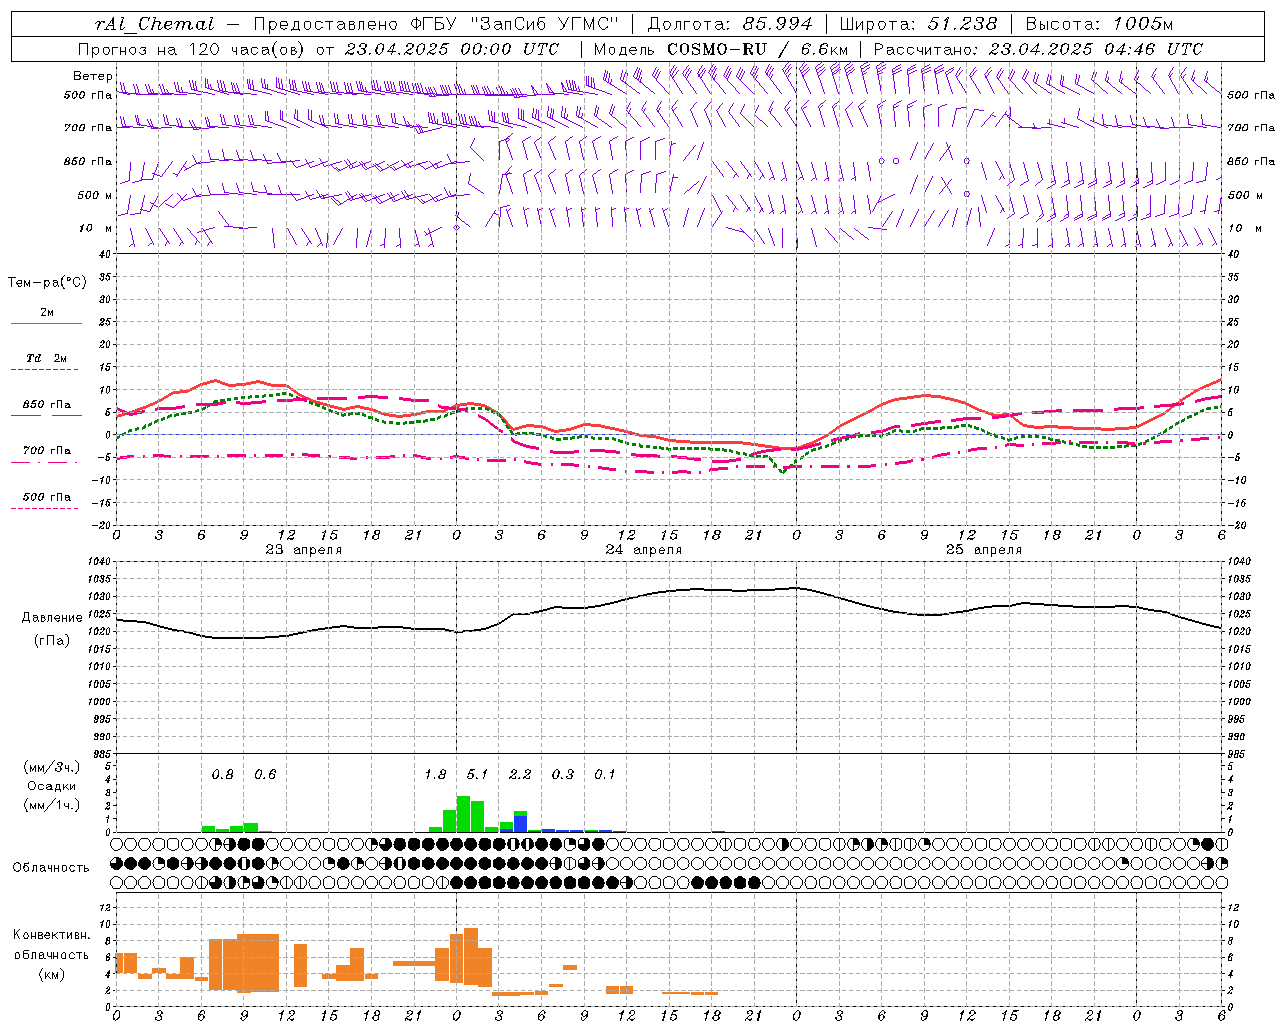Click the (мм/3ч.) unit label
The width and height of the screenshot is (1280, 1024).
pyautogui.click(x=51, y=767)
